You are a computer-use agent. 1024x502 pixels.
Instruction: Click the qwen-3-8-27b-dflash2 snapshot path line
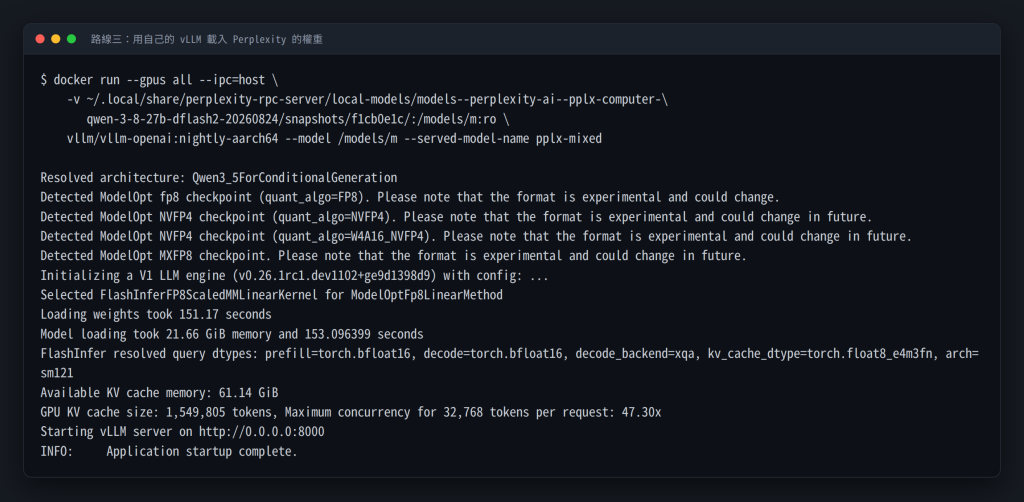(298, 119)
